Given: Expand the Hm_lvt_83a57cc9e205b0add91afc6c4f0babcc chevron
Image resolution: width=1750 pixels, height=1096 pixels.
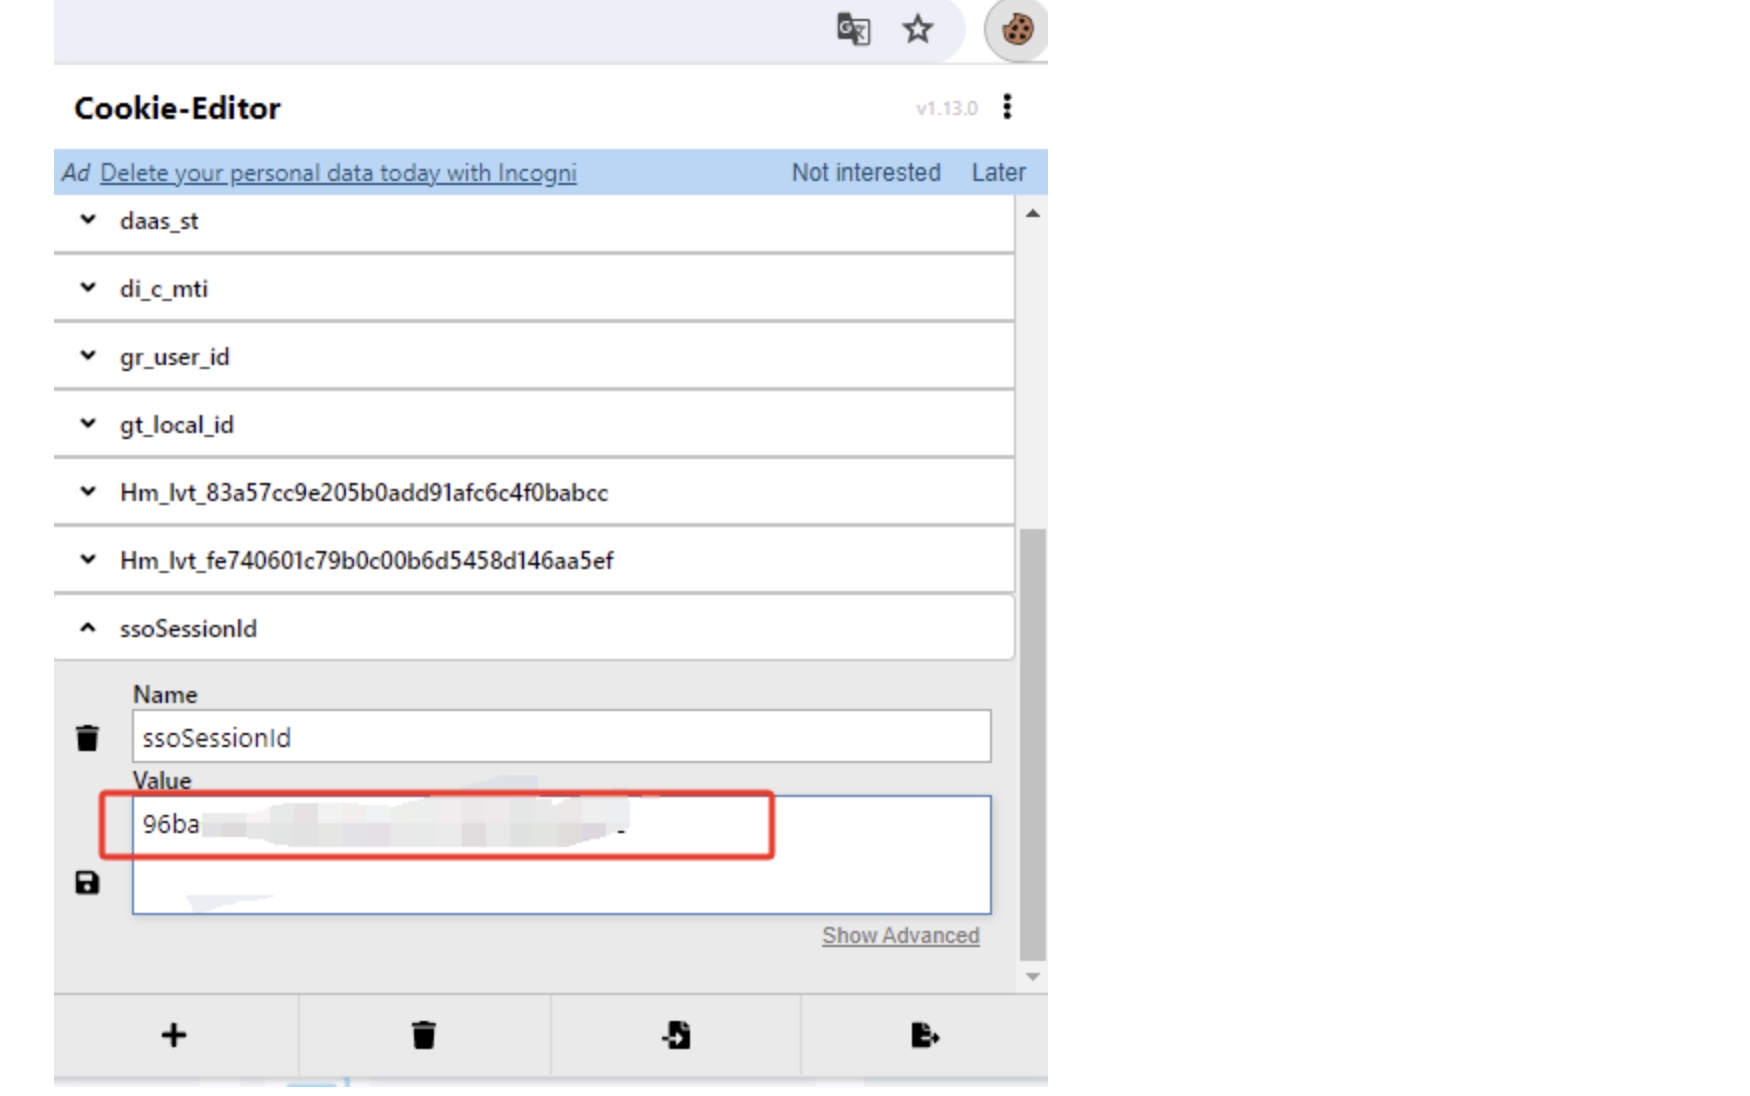Looking at the screenshot, I should click(88, 492).
